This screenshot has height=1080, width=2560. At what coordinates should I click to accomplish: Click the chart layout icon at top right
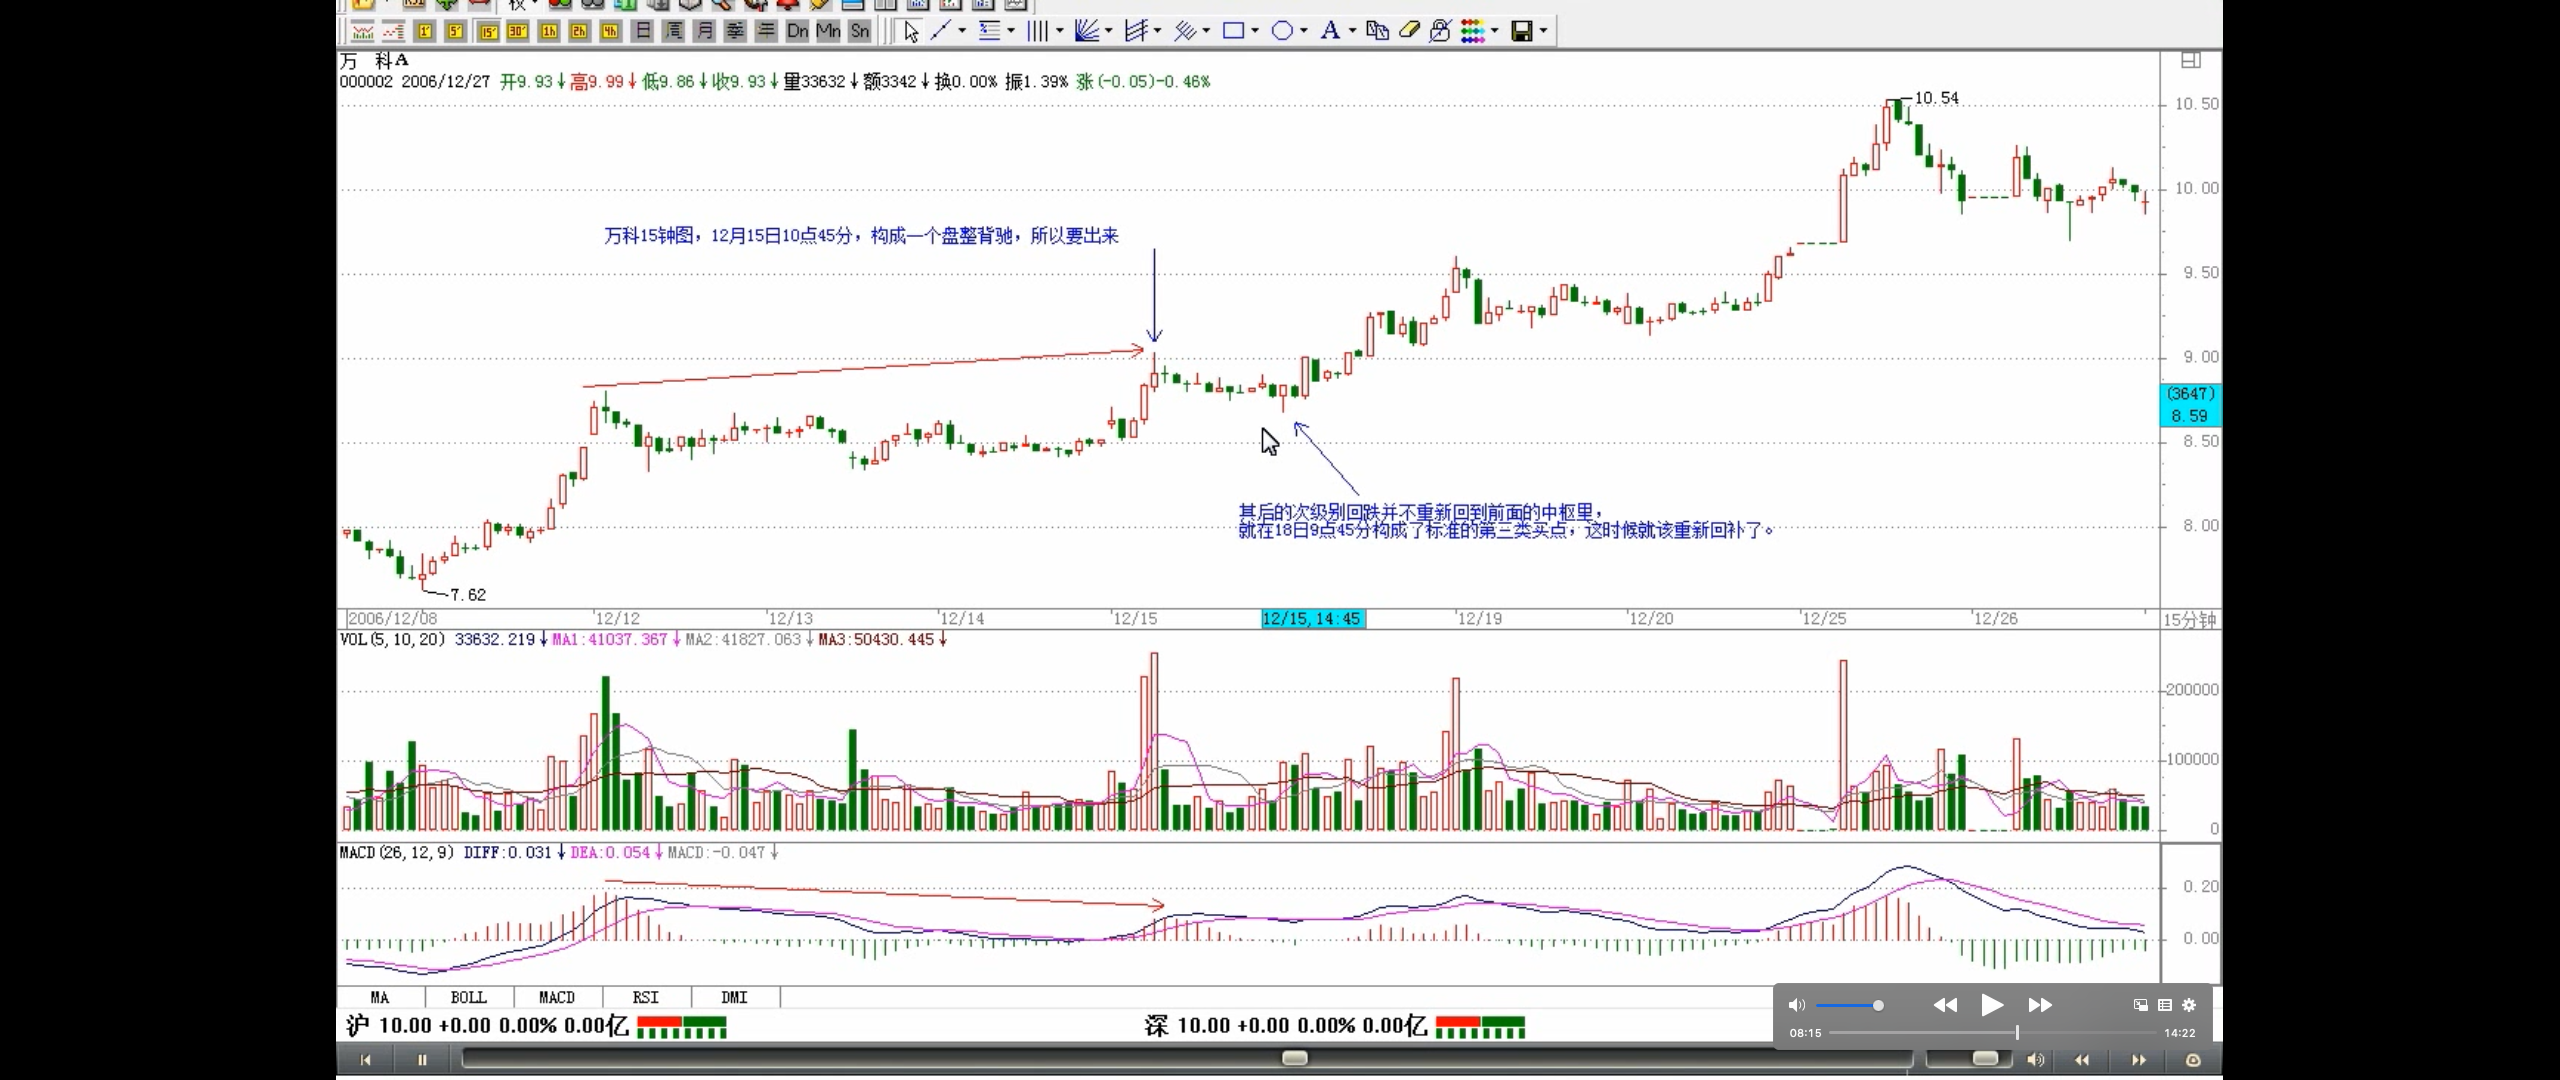[x=2191, y=60]
